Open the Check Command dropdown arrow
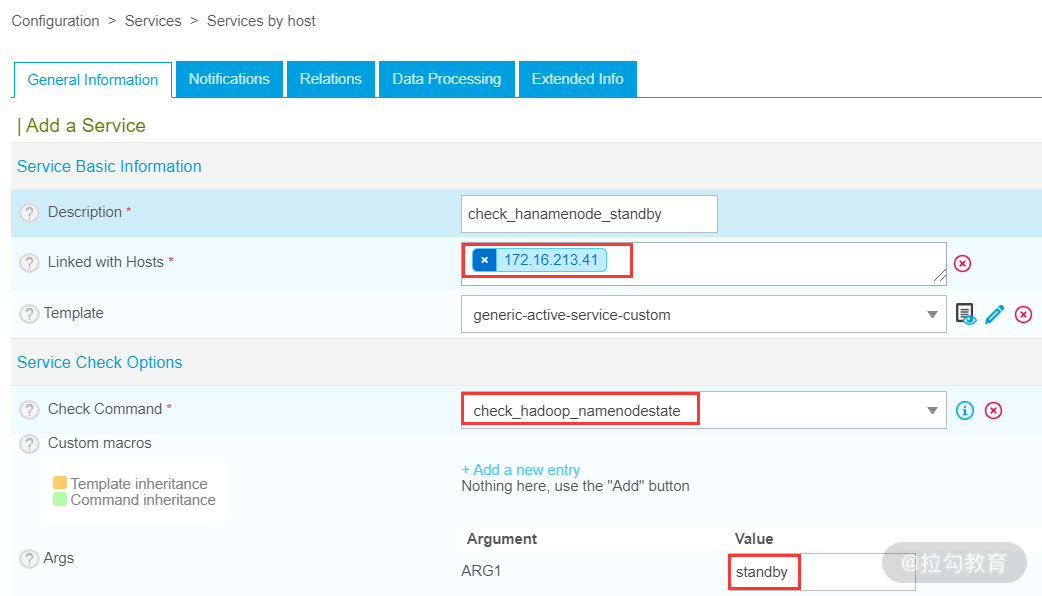This screenshot has height=596, width=1042. pos(932,411)
